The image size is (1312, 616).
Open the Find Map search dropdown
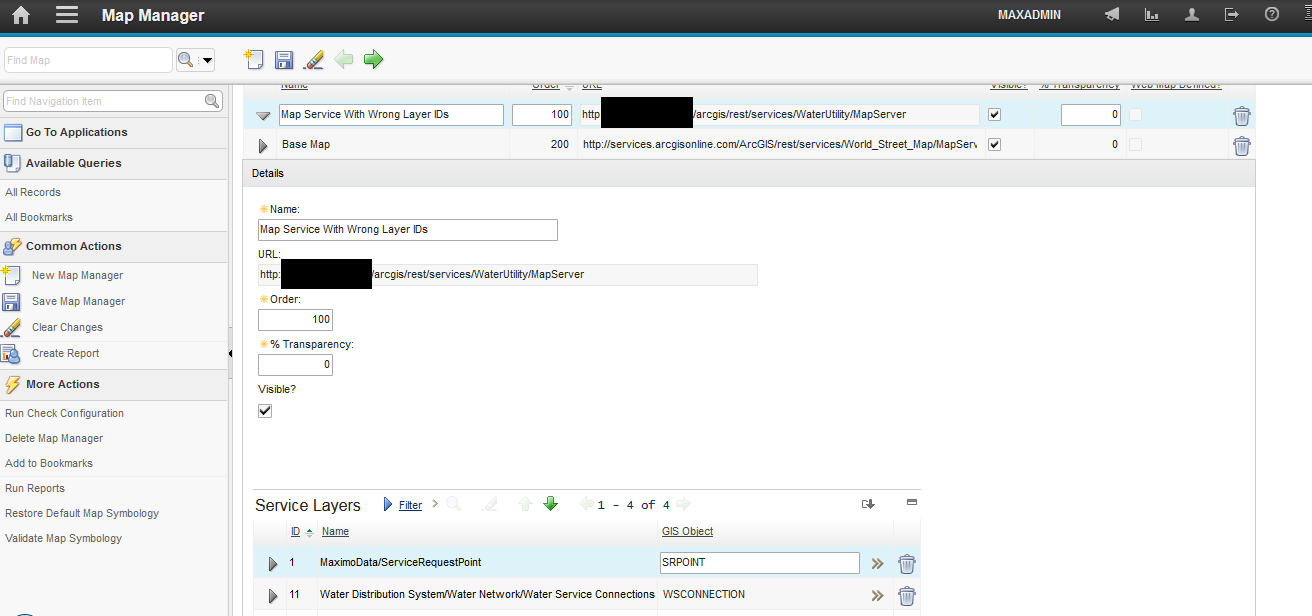pyautogui.click(x=196, y=61)
